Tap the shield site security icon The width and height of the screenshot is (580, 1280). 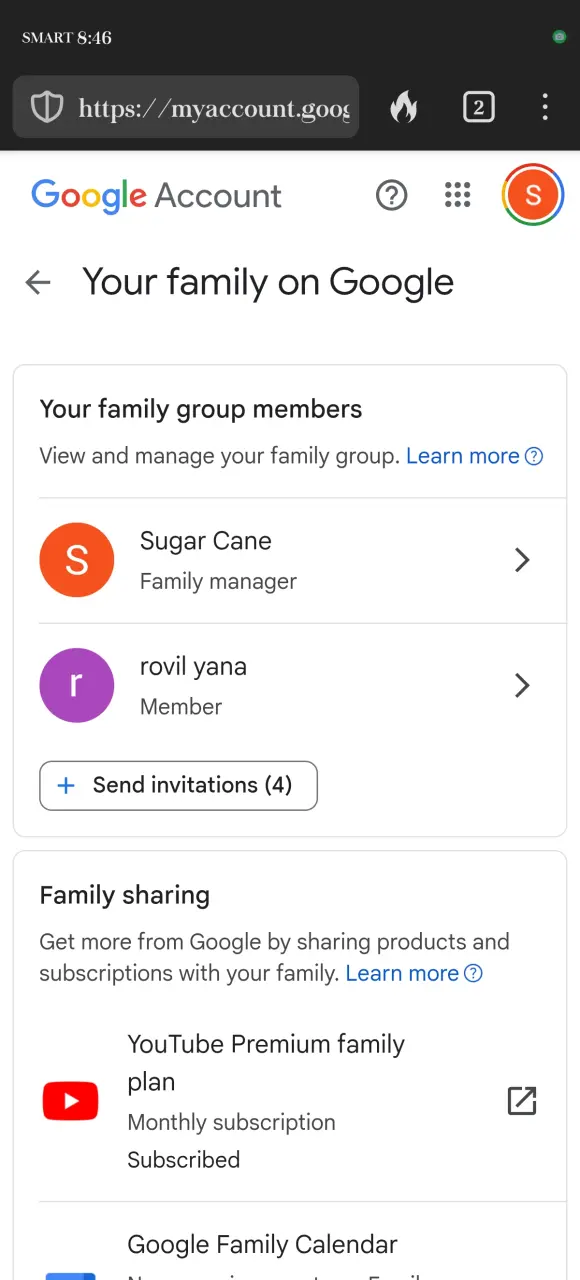coord(47,107)
